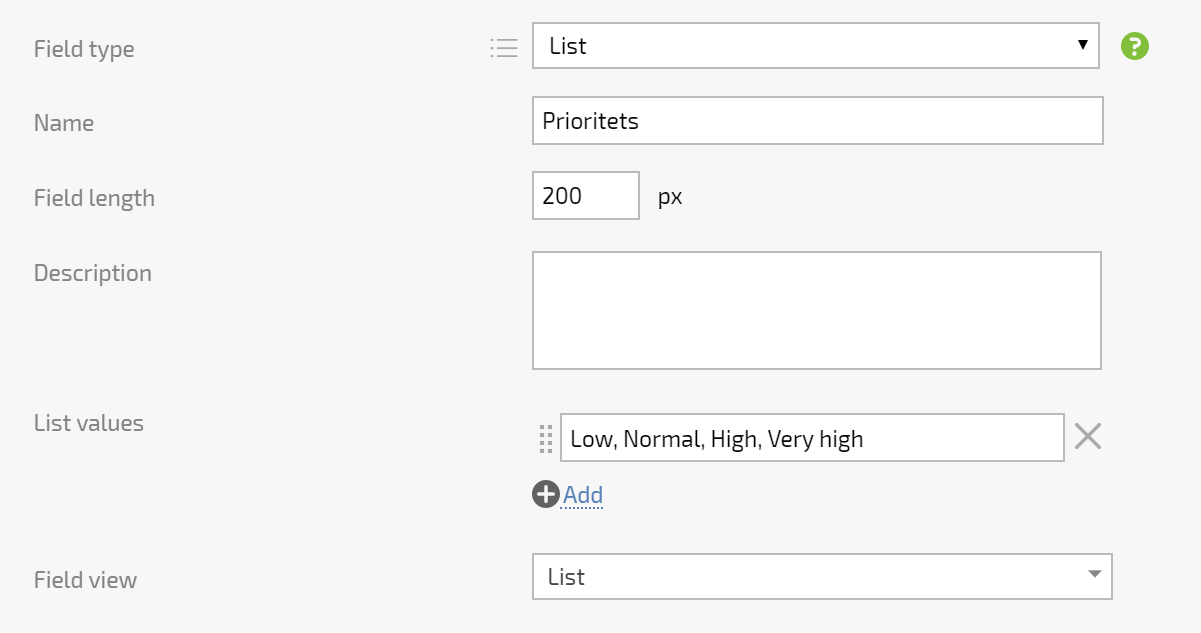Click the list icon beside Field type
The height and width of the screenshot is (633, 1201).
[x=504, y=47]
